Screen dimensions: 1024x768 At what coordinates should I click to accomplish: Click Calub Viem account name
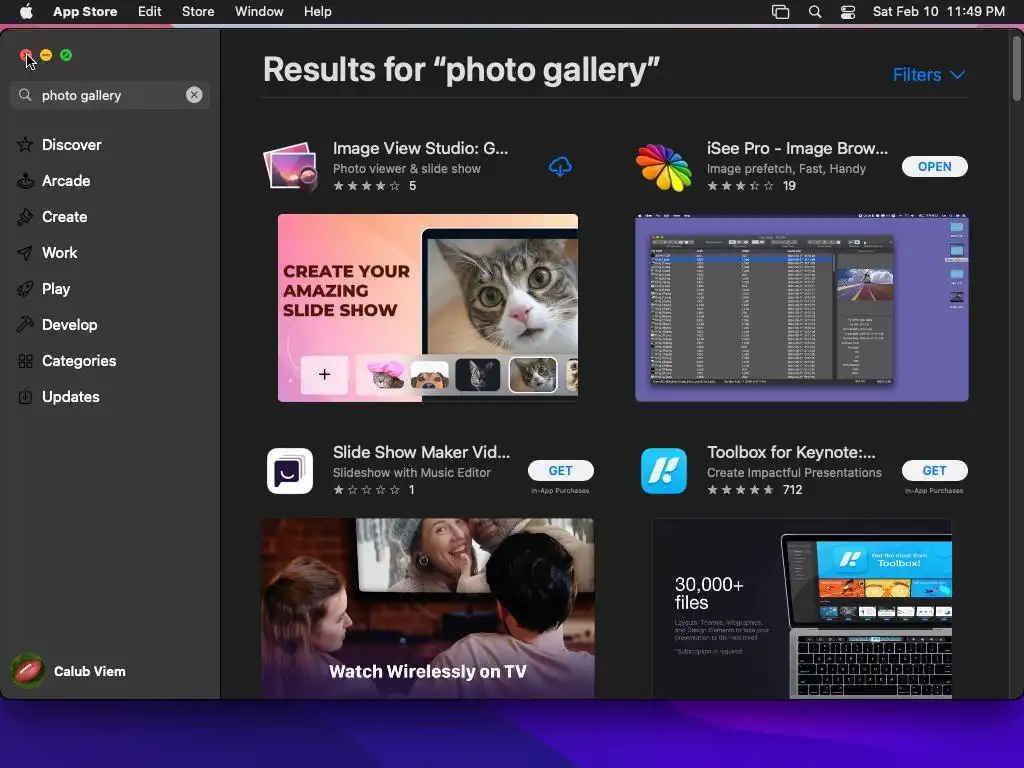(x=89, y=671)
